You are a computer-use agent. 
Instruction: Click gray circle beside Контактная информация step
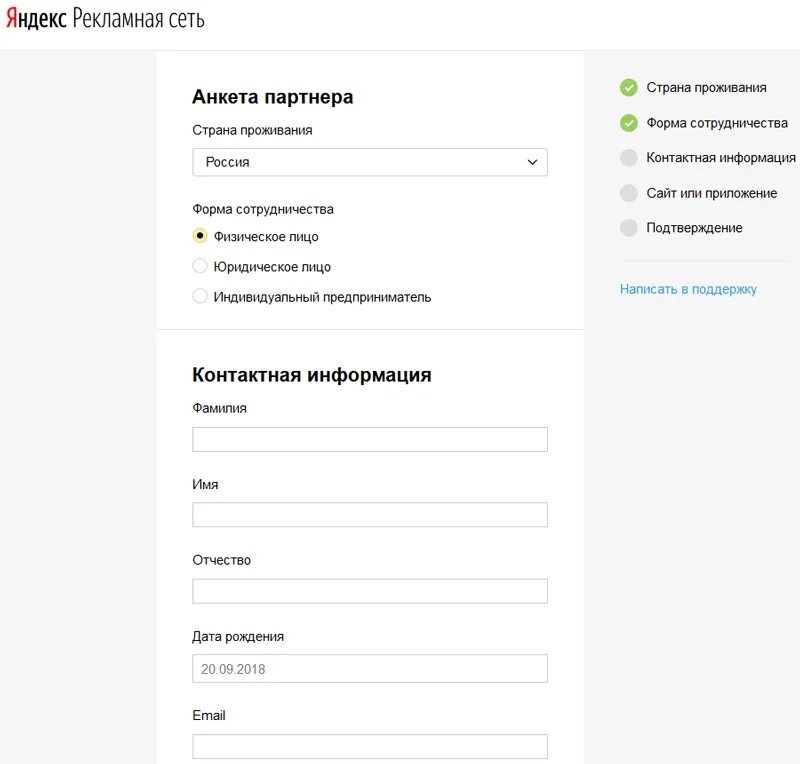[x=628, y=158]
